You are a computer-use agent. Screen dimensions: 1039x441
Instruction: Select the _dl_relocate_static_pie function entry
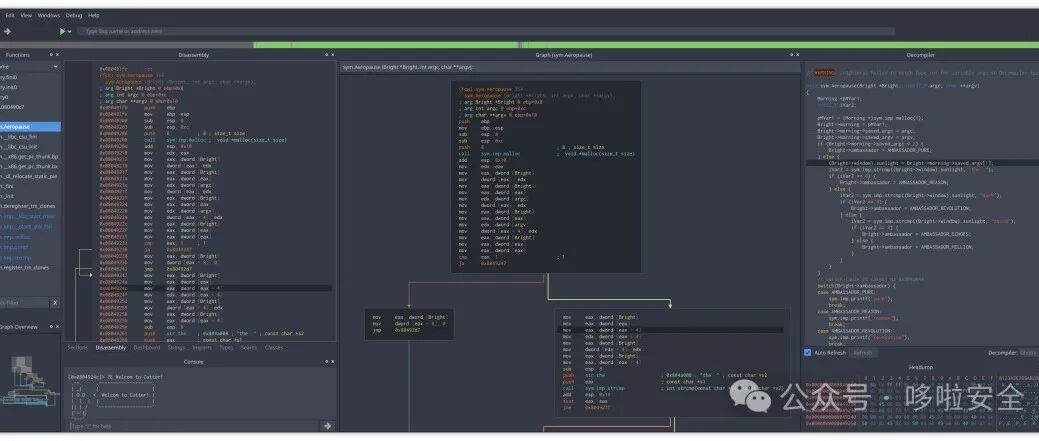pos(30,176)
